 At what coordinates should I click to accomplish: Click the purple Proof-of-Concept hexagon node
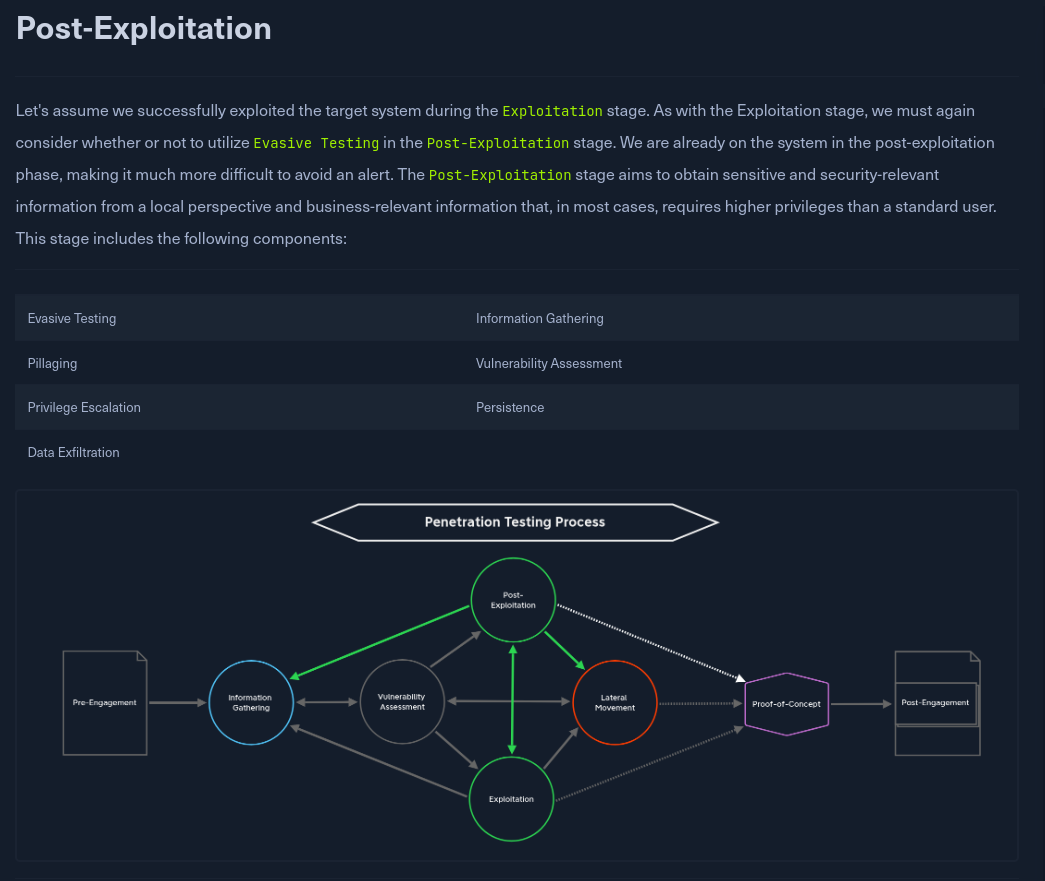click(786, 704)
